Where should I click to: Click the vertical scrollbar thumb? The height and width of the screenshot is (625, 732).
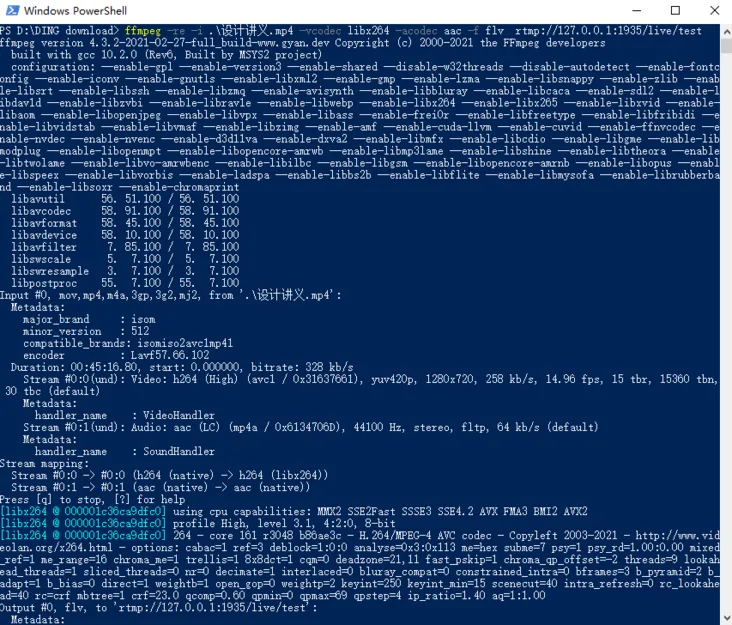[x=726, y=46]
